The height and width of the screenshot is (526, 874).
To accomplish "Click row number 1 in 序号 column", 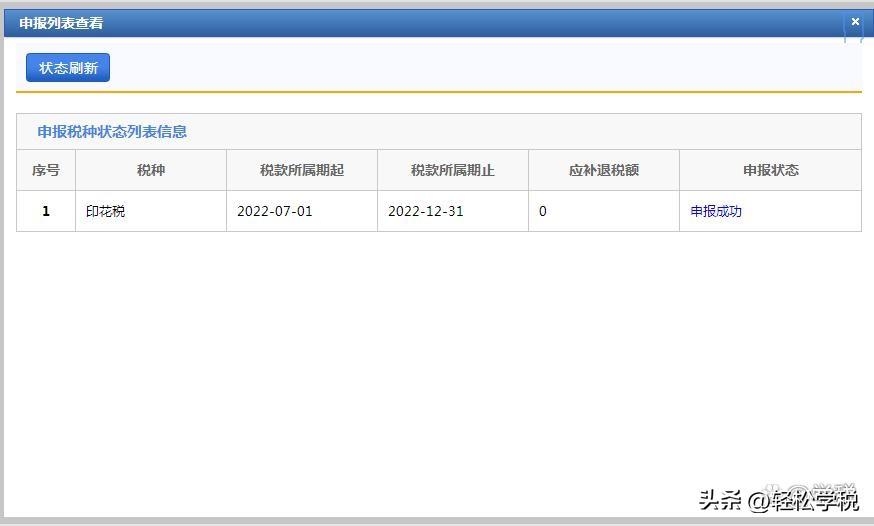I will pyautogui.click(x=46, y=211).
